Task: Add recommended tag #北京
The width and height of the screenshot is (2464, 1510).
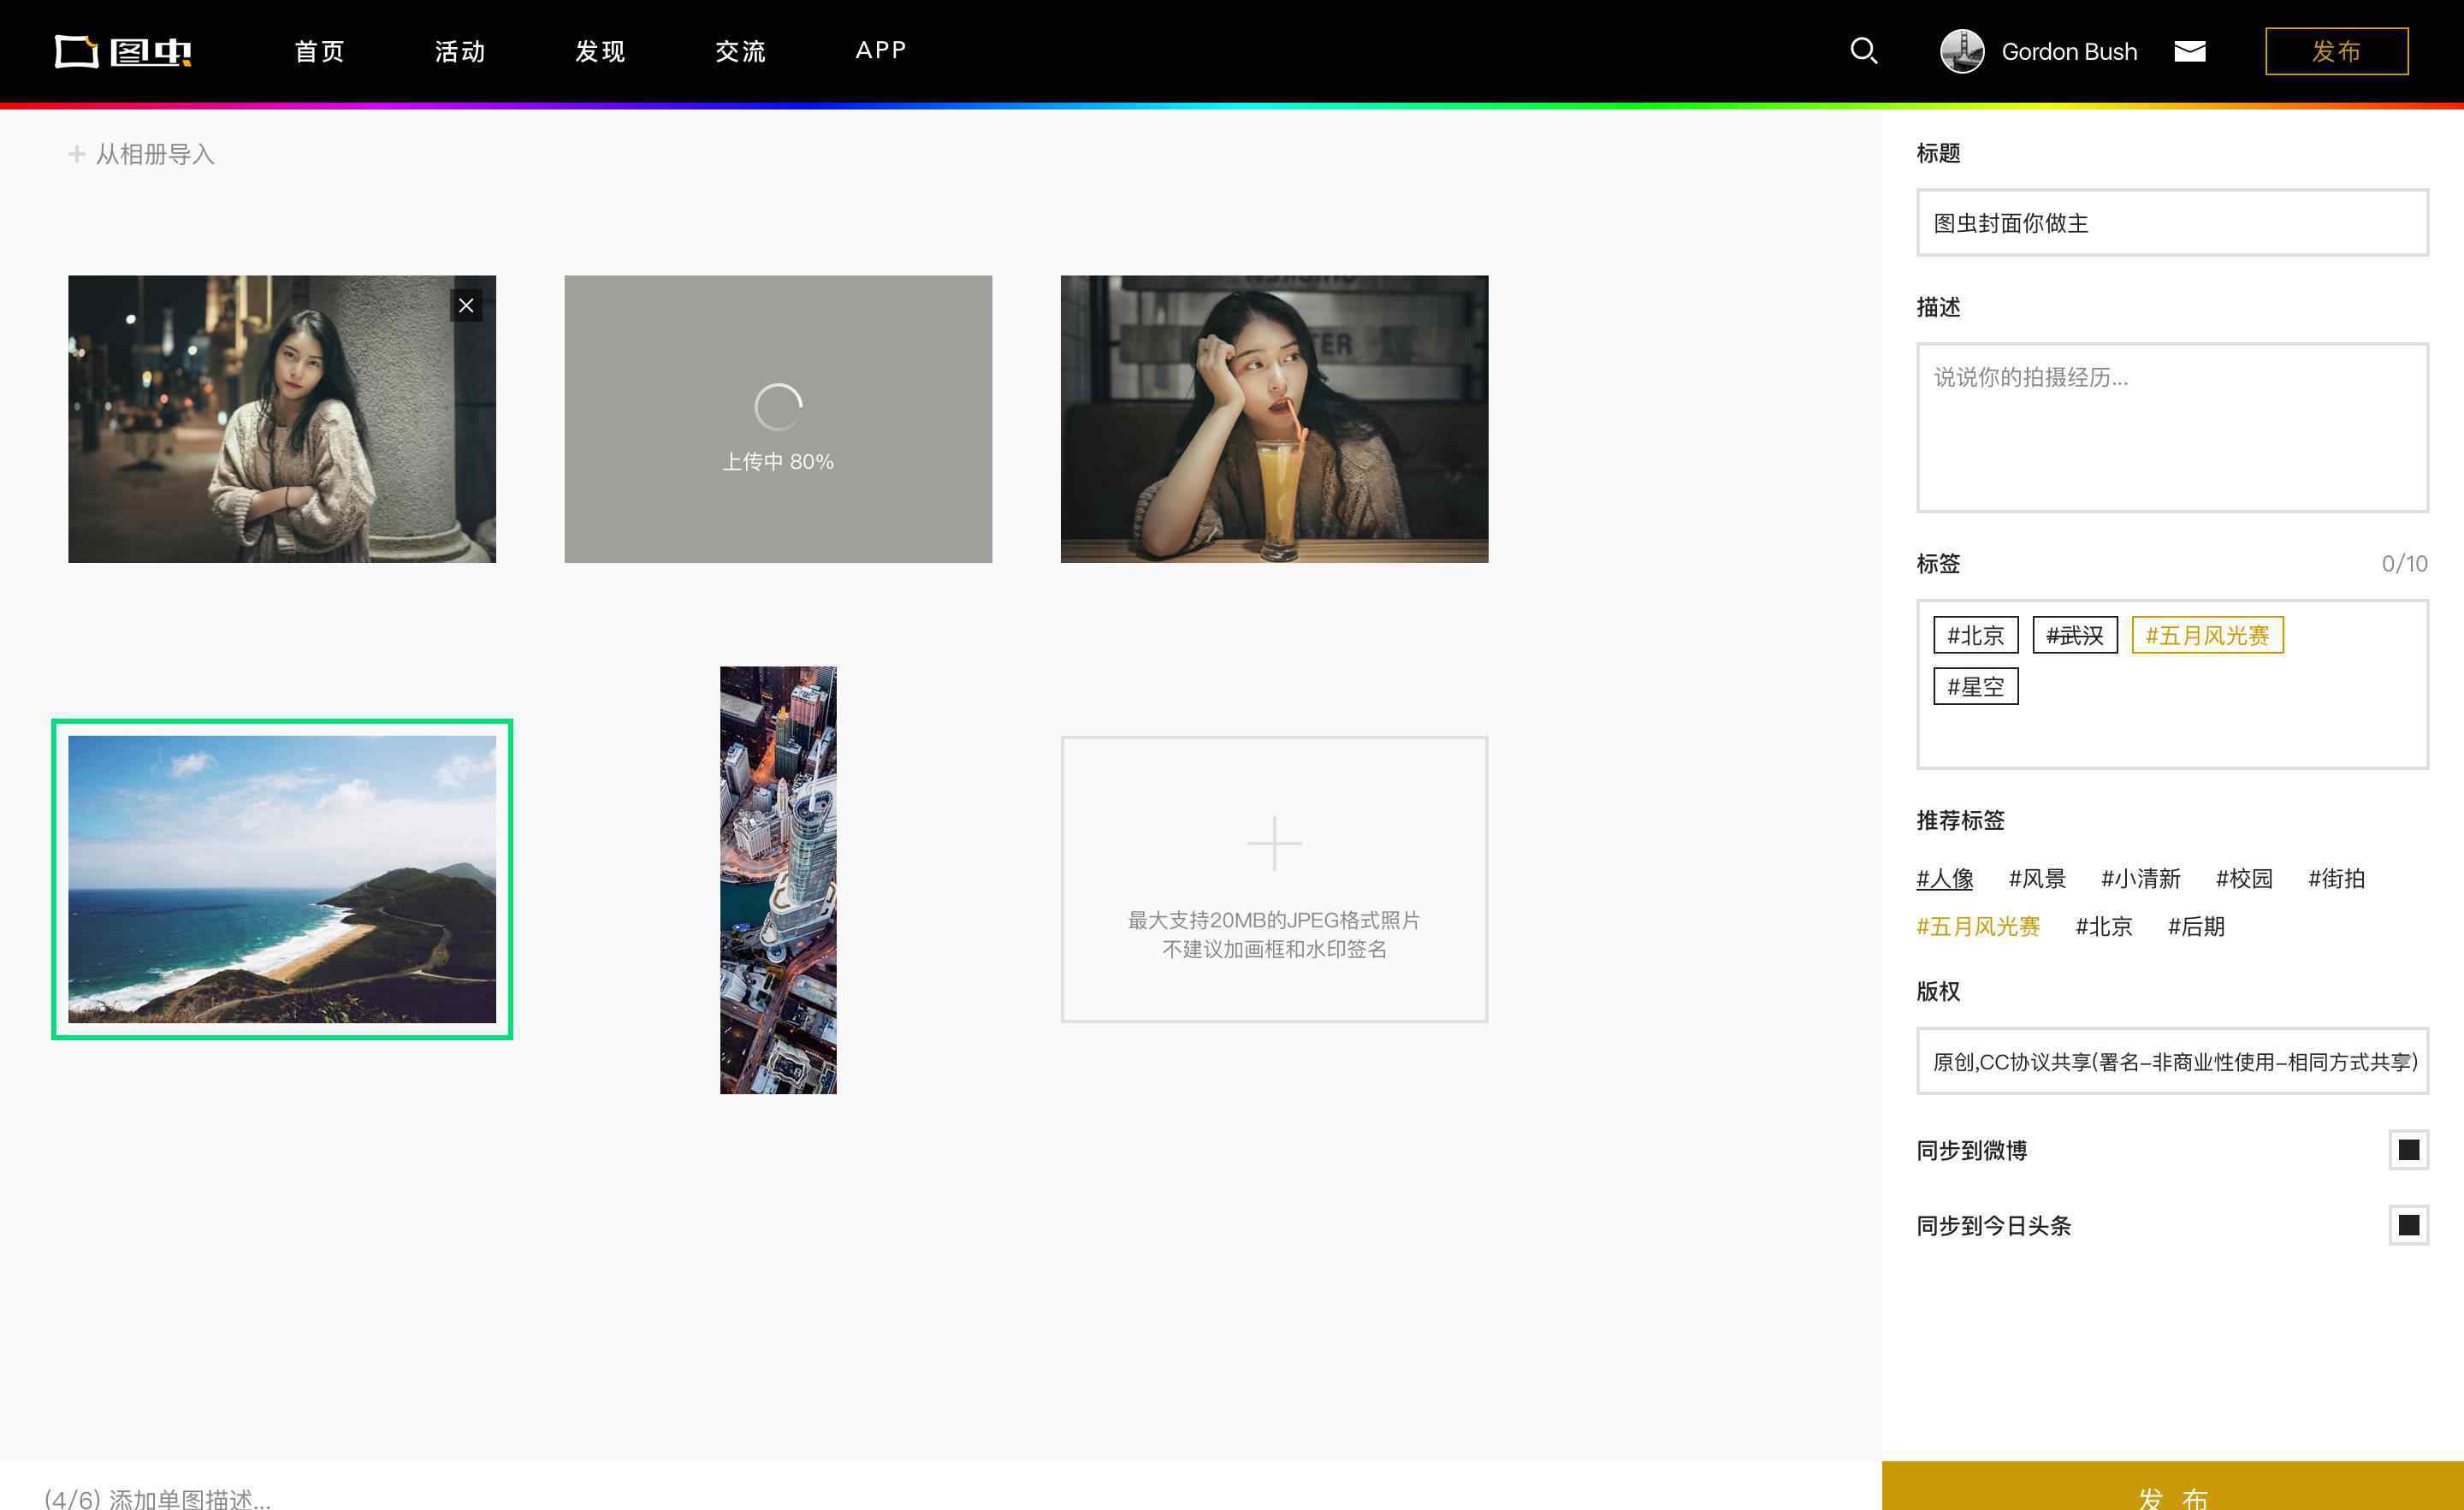Action: [2104, 926]
